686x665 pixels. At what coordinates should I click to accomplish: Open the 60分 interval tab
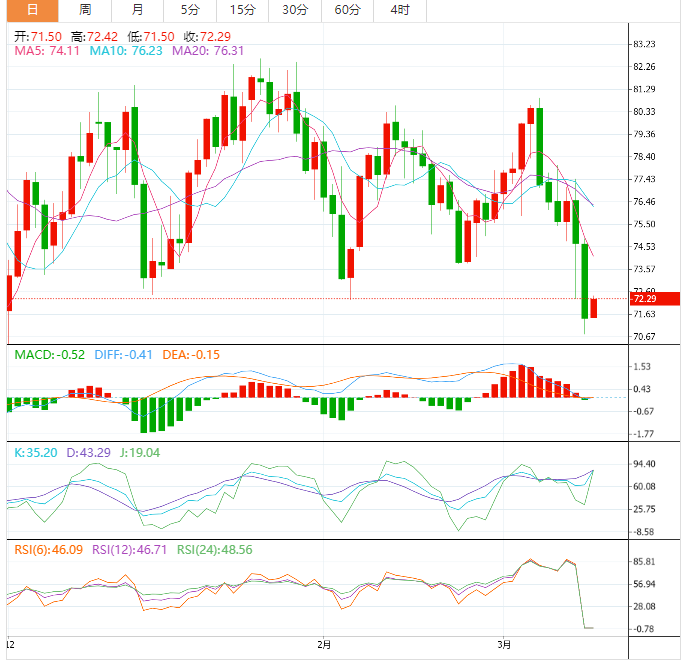(x=347, y=10)
